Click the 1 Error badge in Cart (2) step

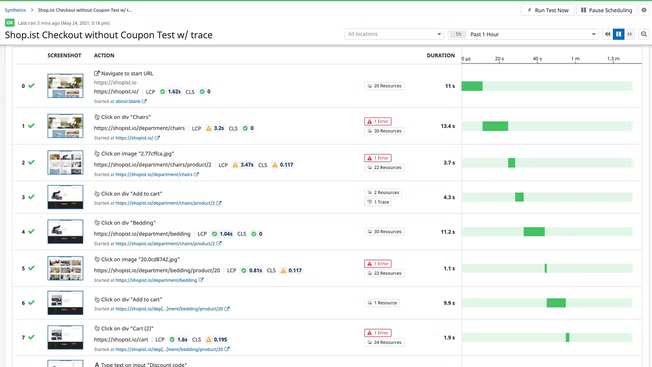tap(378, 333)
